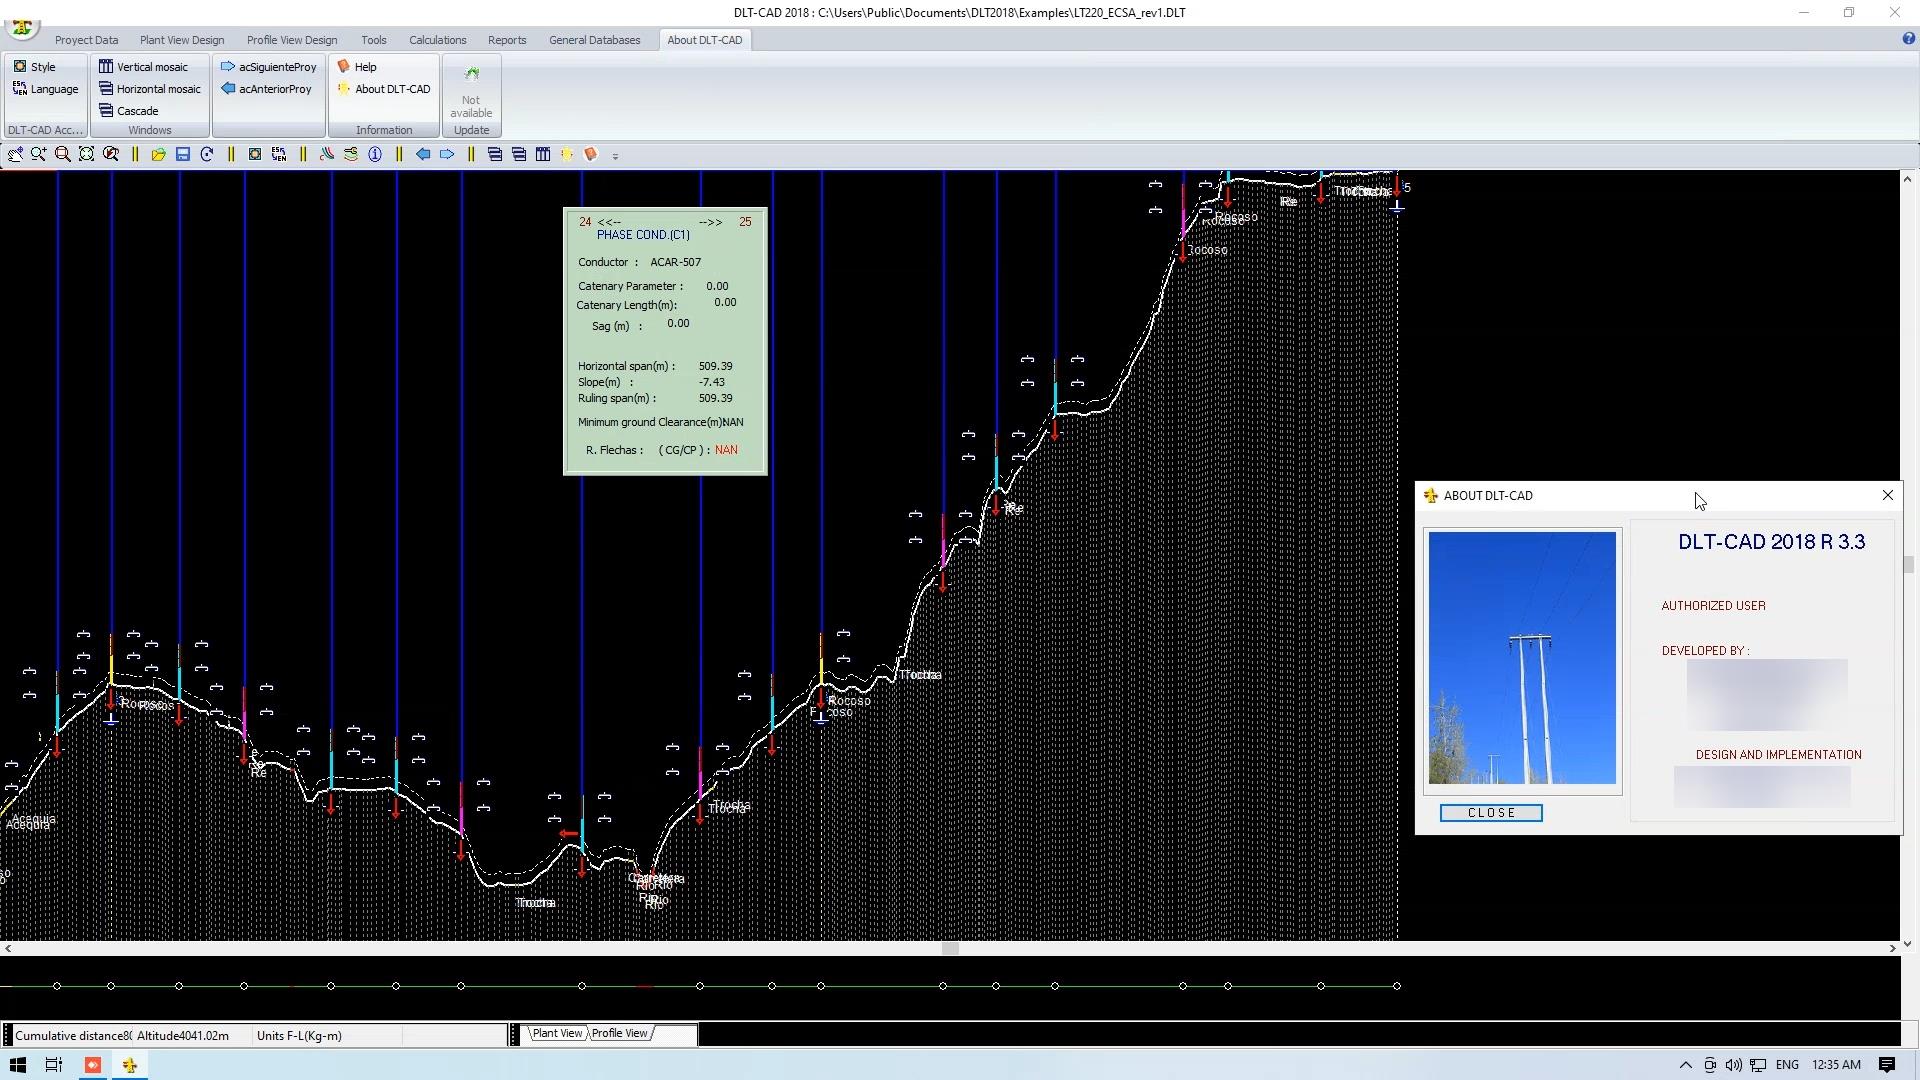Open project with folder icon
This screenshot has width=1920, height=1080.
point(158,154)
